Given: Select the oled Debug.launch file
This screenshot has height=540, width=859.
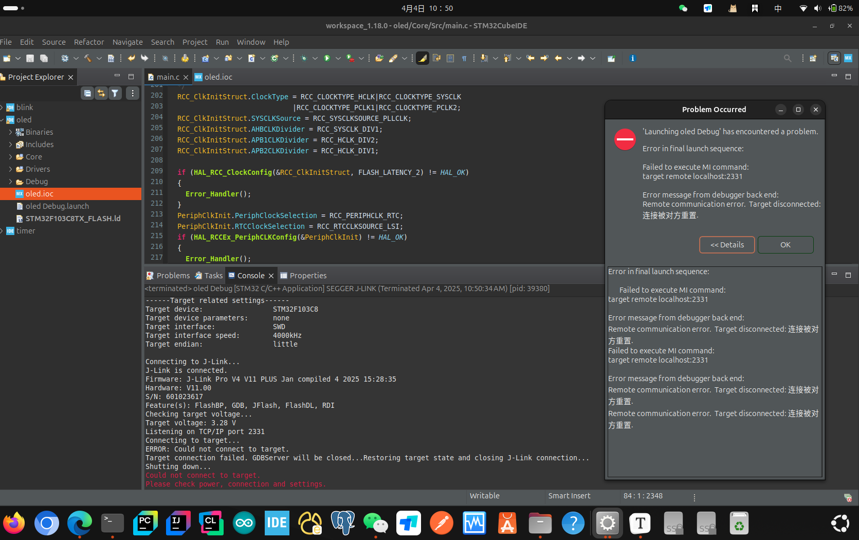Looking at the screenshot, I should (56, 206).
